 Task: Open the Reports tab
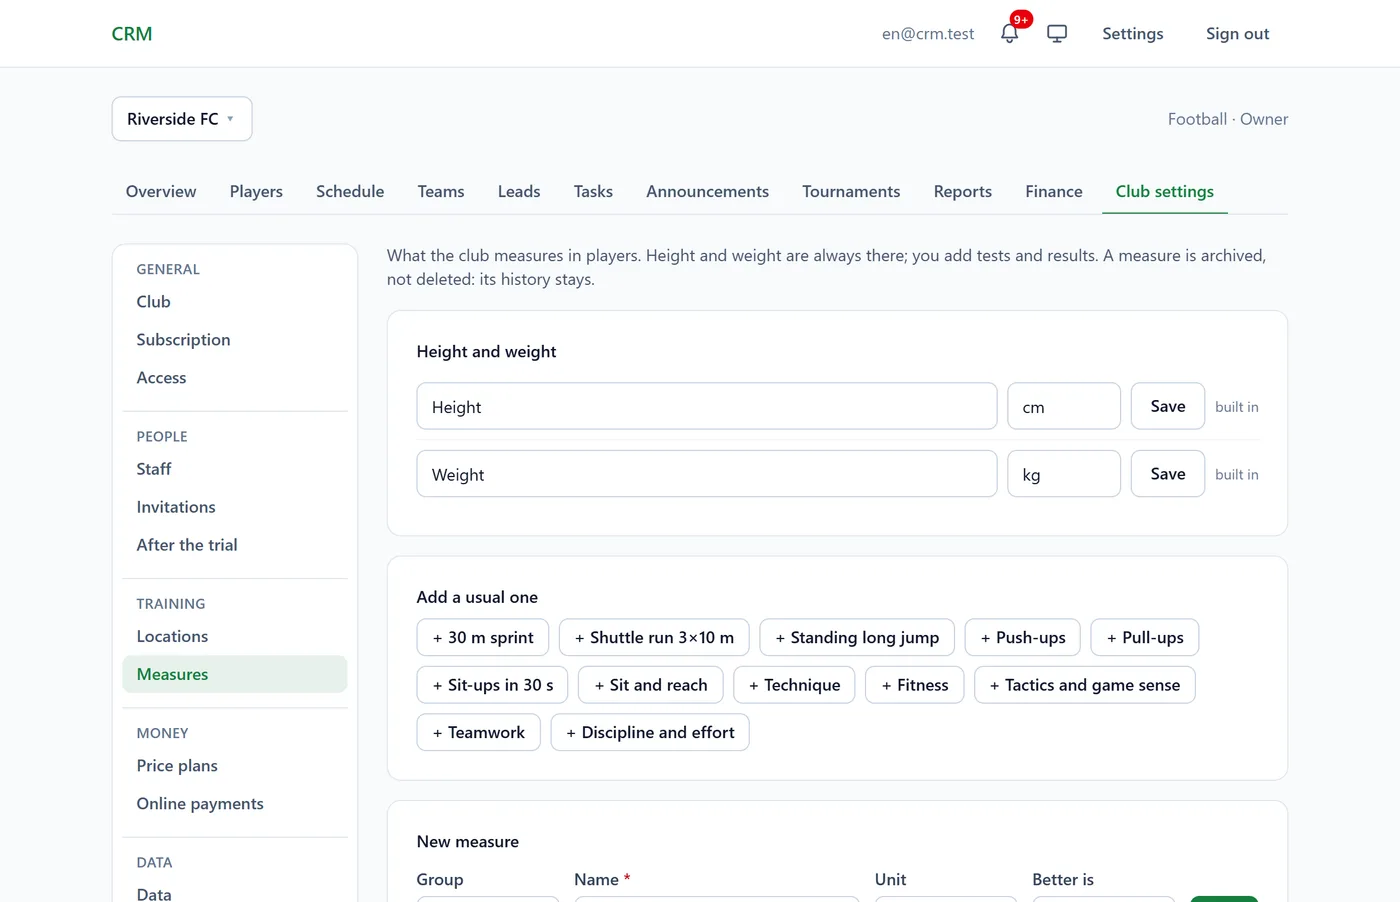pyautogui.click(x=963, y=191)
